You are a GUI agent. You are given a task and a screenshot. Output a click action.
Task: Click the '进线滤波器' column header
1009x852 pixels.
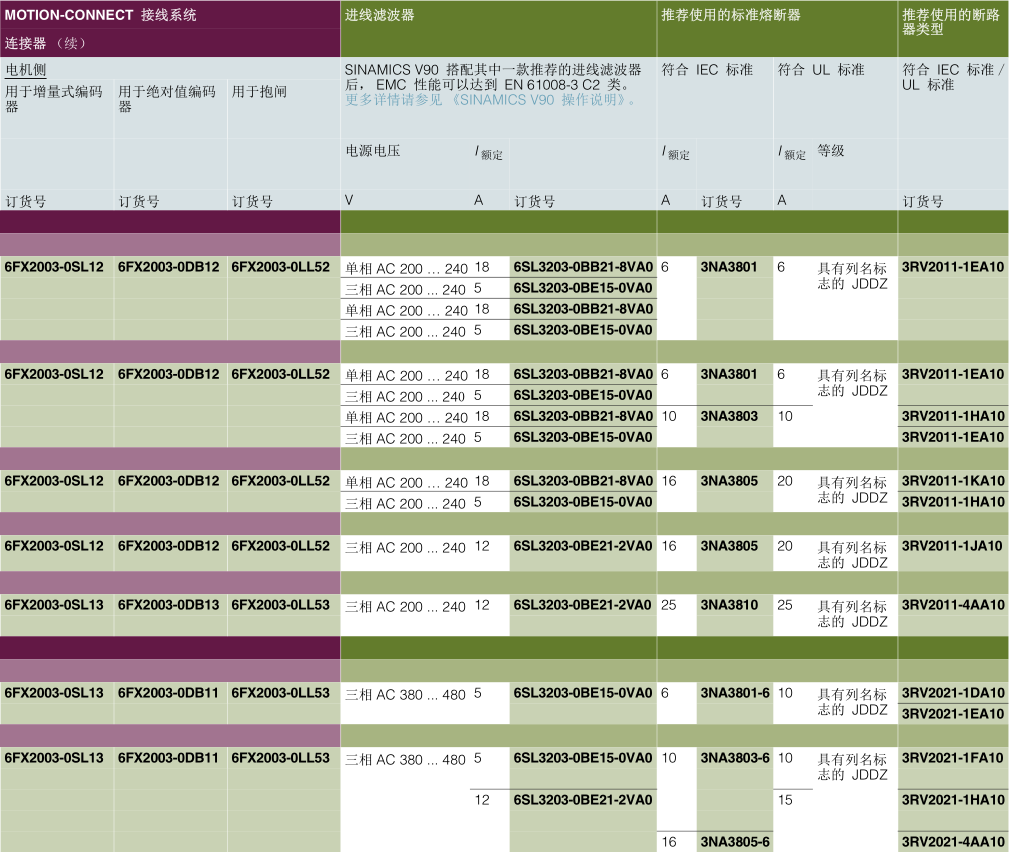click(x=380, y=15)
